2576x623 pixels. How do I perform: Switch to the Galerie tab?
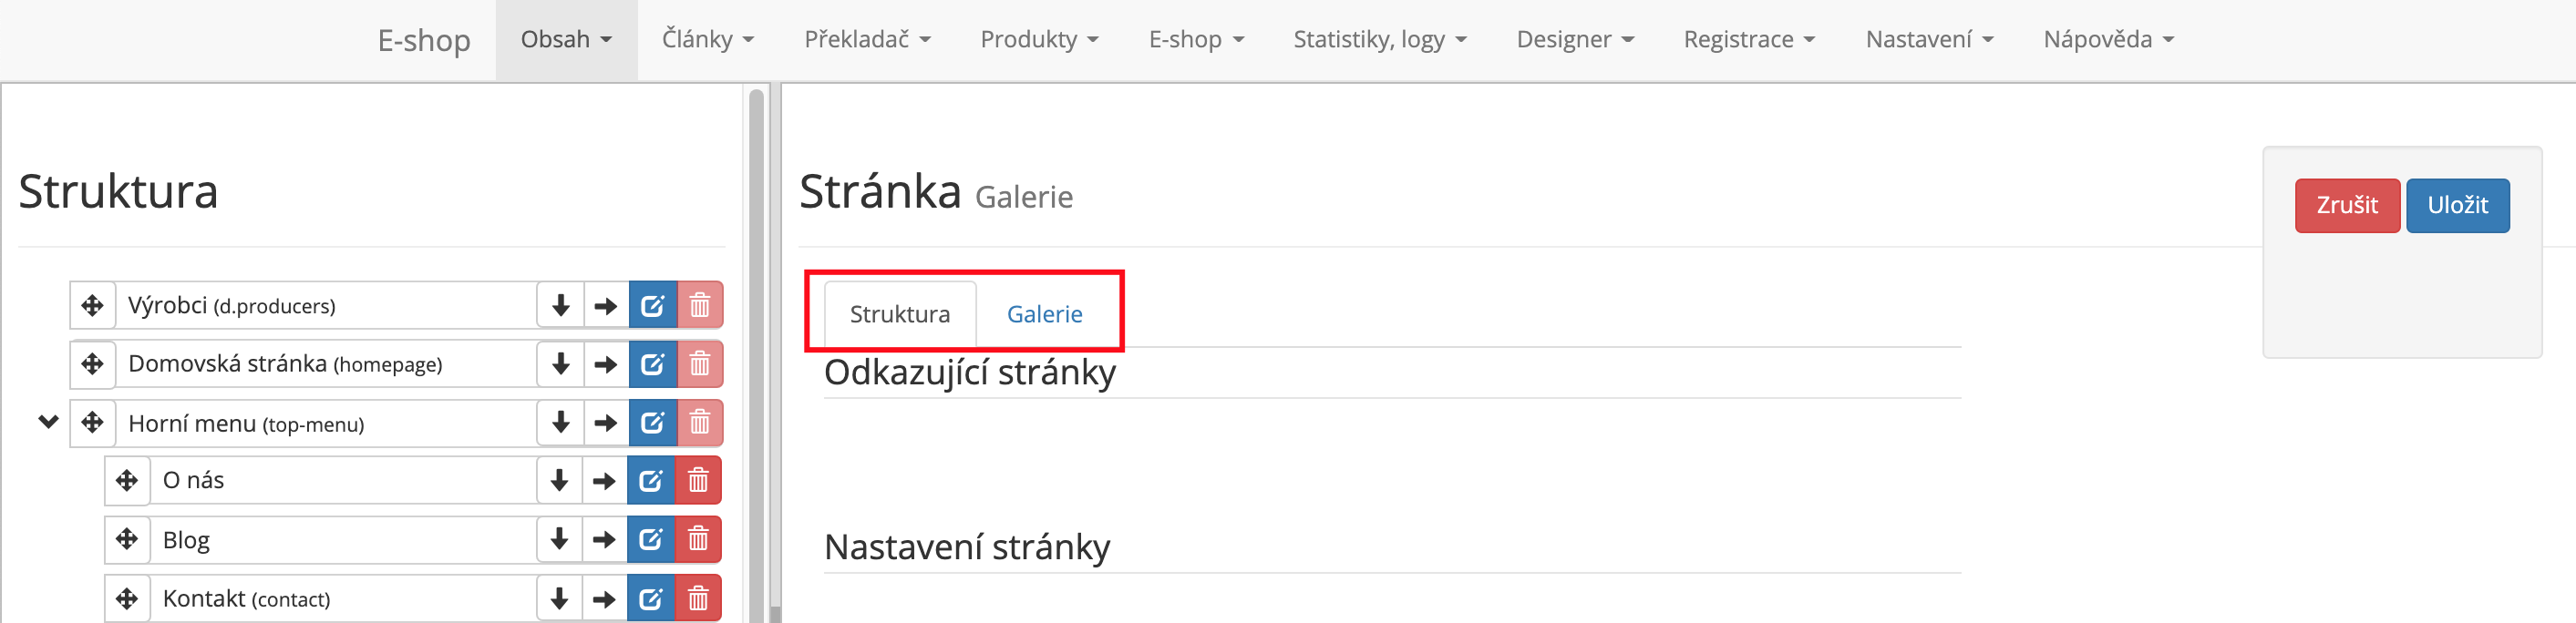point(1044,314)
